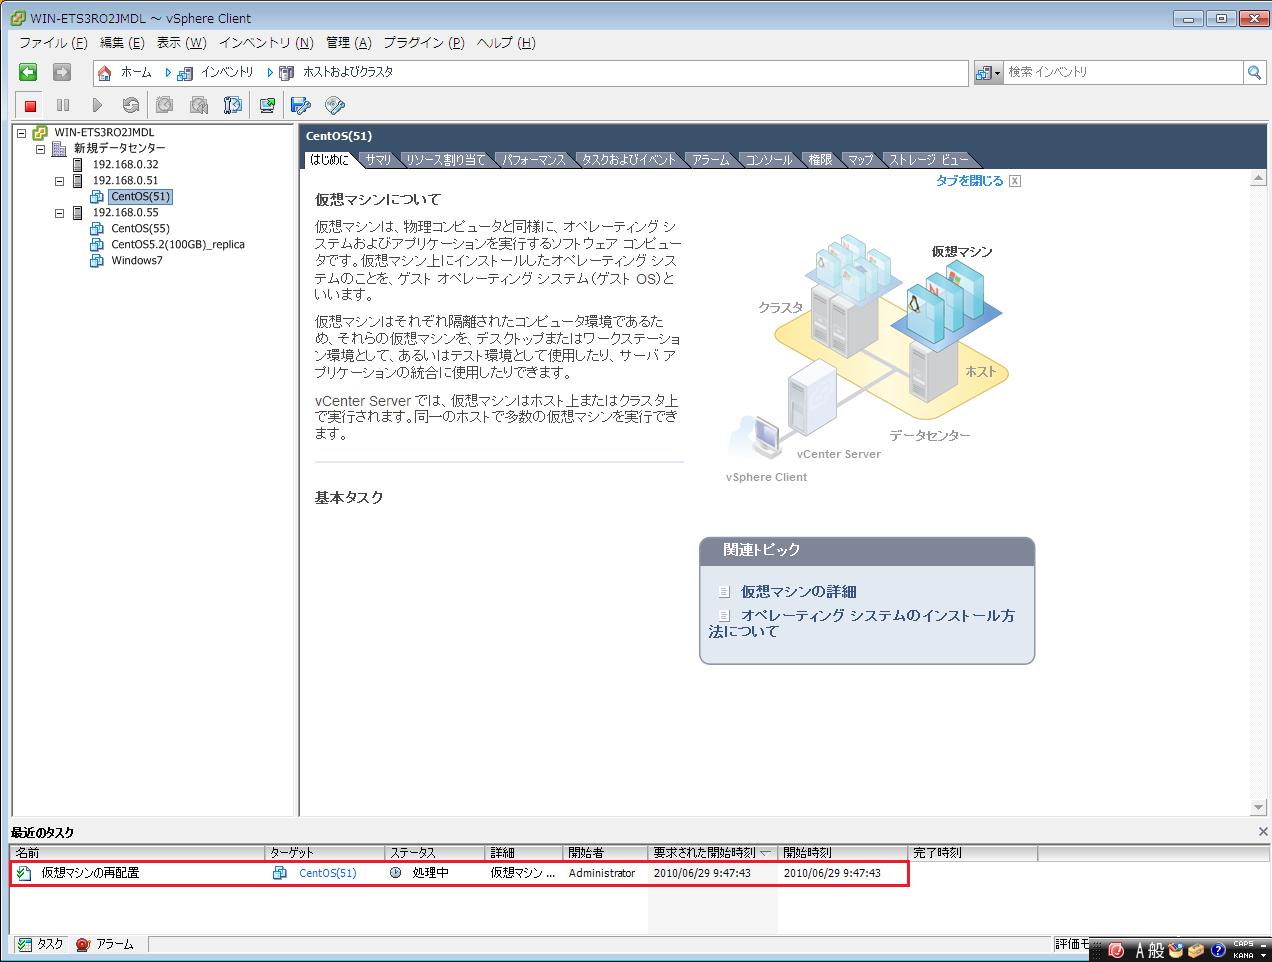Click the IME help question mark icon
The height and width of the screenshot is (962, 1272).
[x=1218, y=950]
